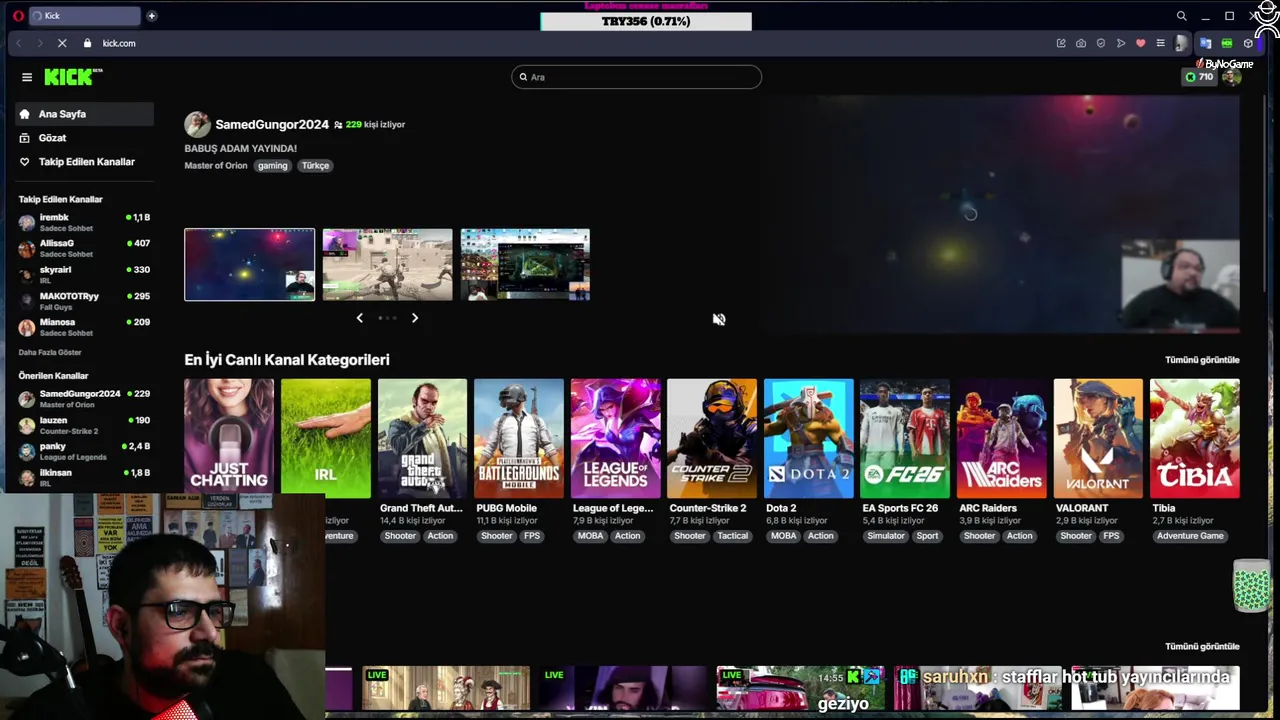Open the Opera Flow send icon

(x=1121, y=43)
